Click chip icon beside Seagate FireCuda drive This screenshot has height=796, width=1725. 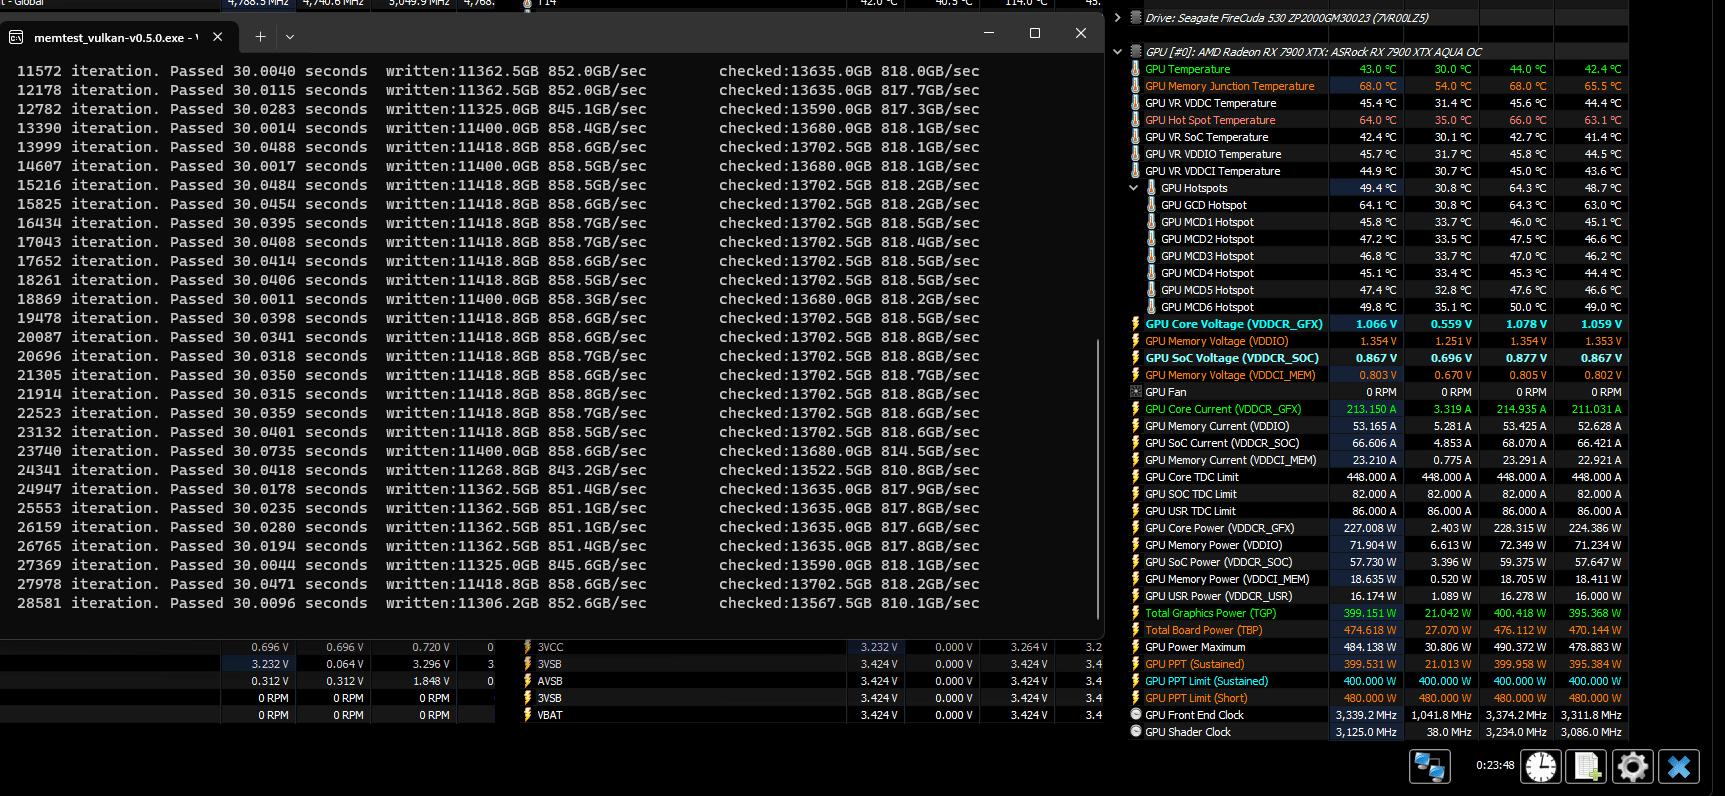pos(1135,17)
